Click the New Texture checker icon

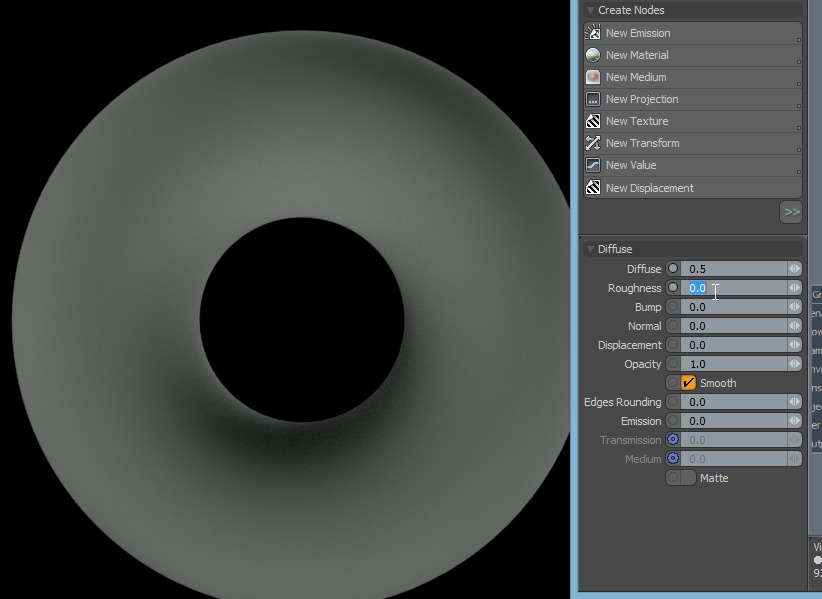[x=593, y=121]
